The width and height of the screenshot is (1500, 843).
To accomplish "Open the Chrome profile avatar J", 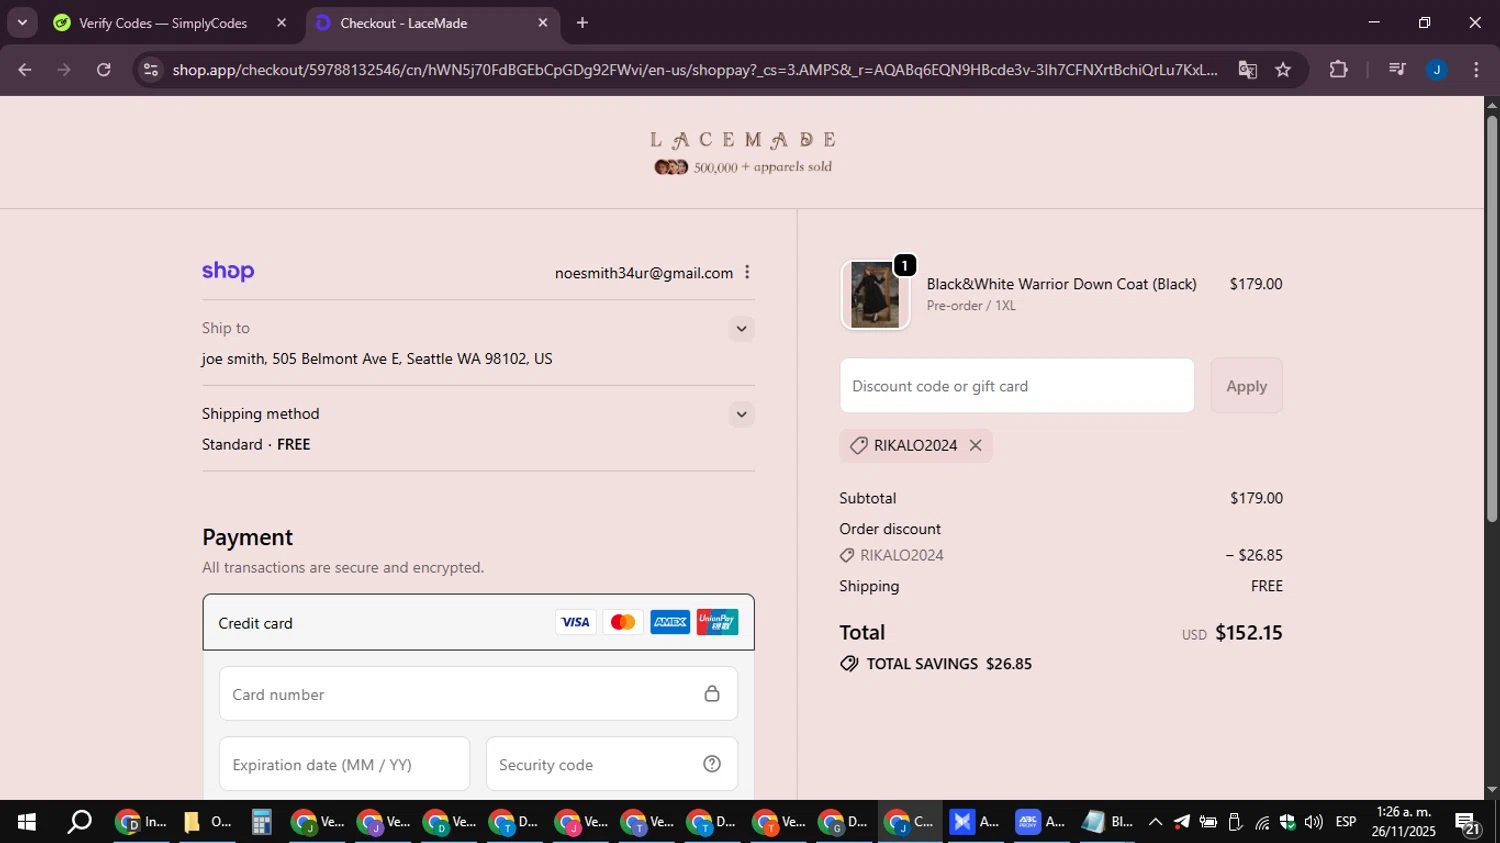I will pyautogui.click(x=1436, y=70).
